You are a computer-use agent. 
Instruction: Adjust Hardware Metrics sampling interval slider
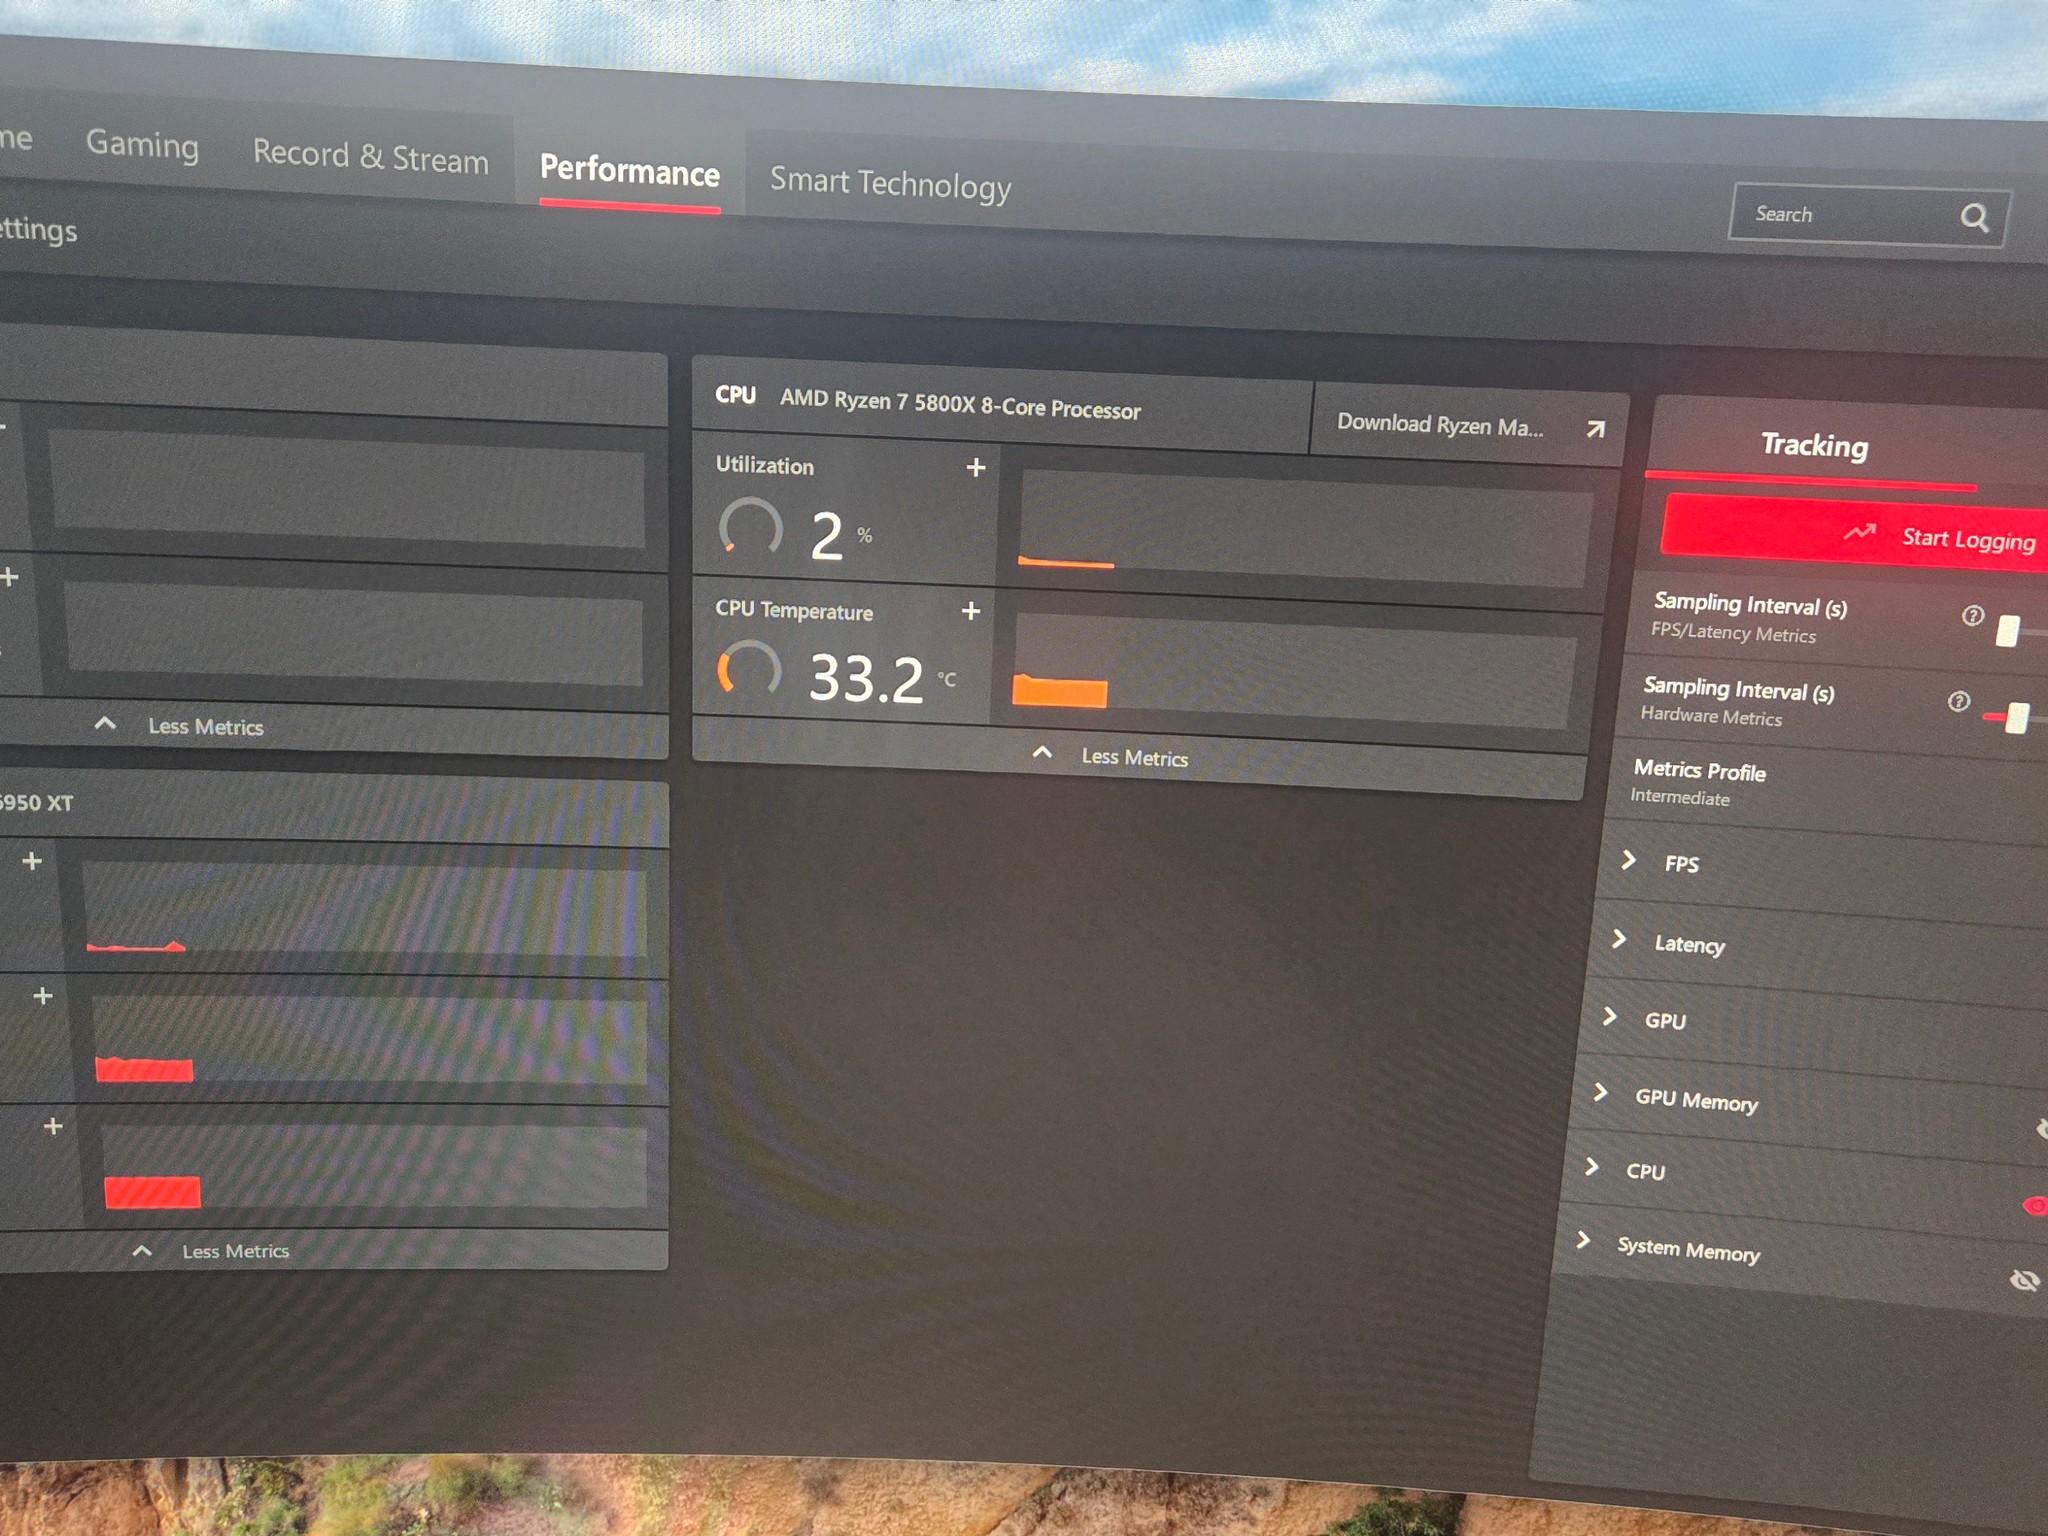[2018, 717]
